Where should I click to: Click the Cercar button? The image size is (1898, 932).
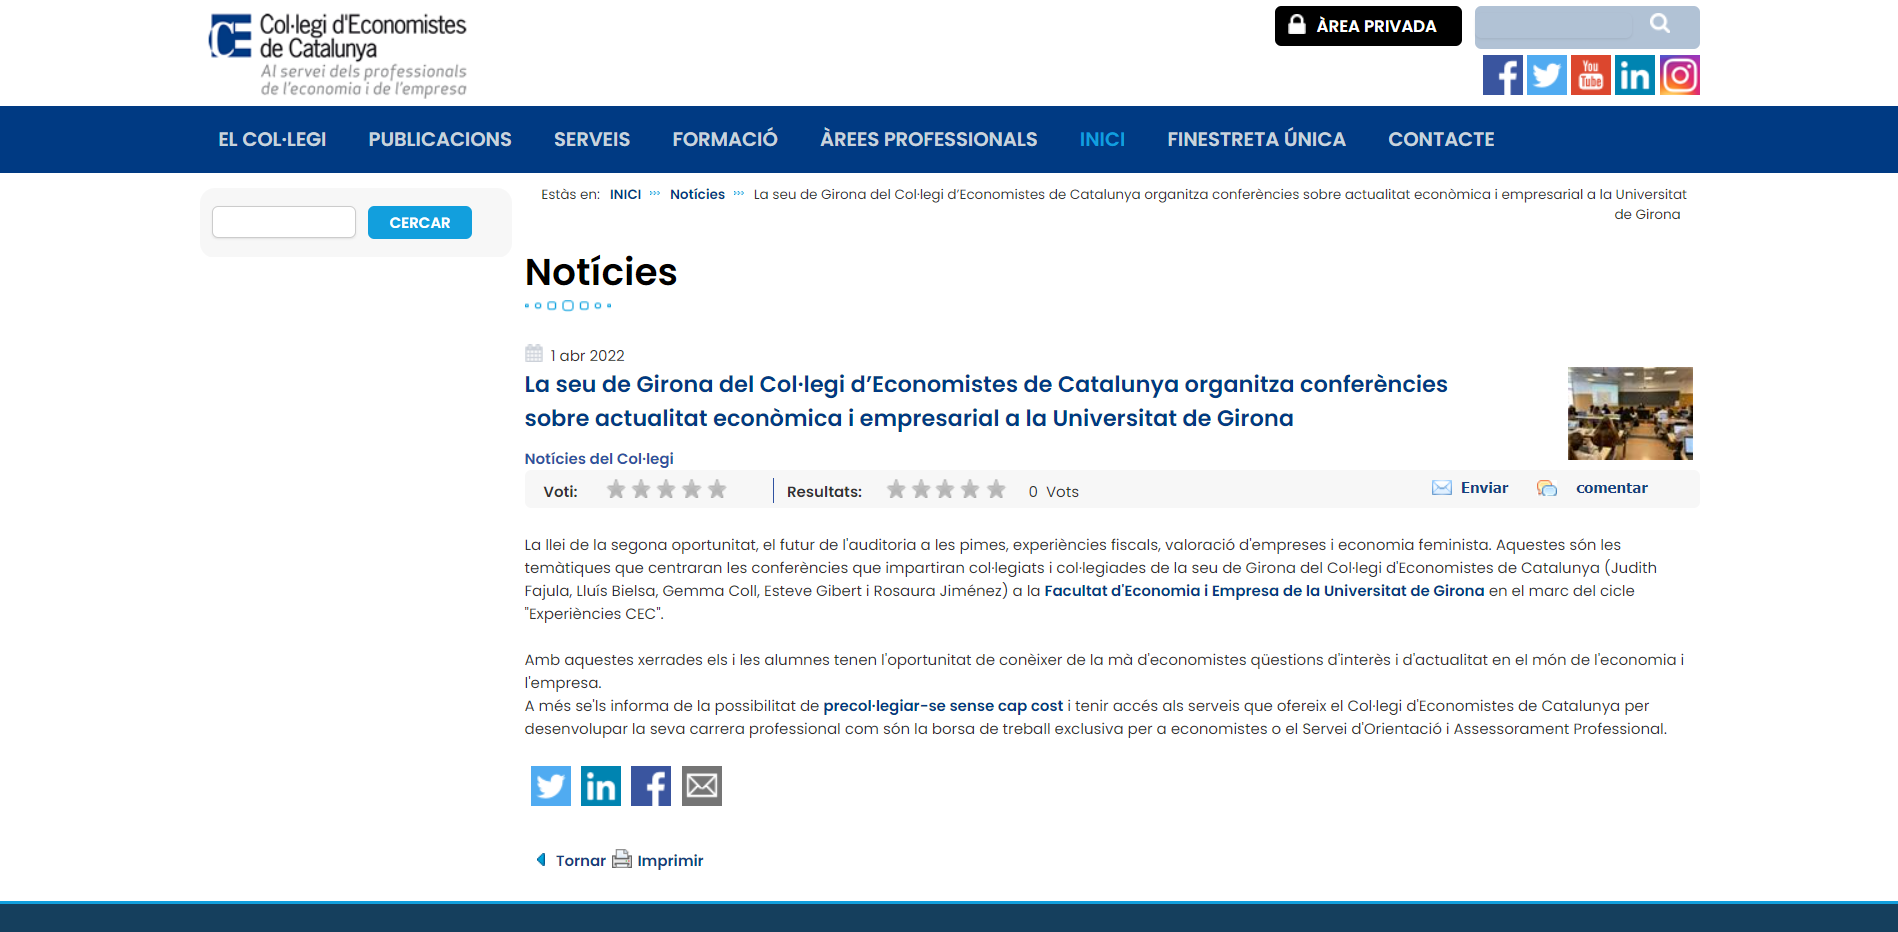pyautogui.click(x=420, y=222)
